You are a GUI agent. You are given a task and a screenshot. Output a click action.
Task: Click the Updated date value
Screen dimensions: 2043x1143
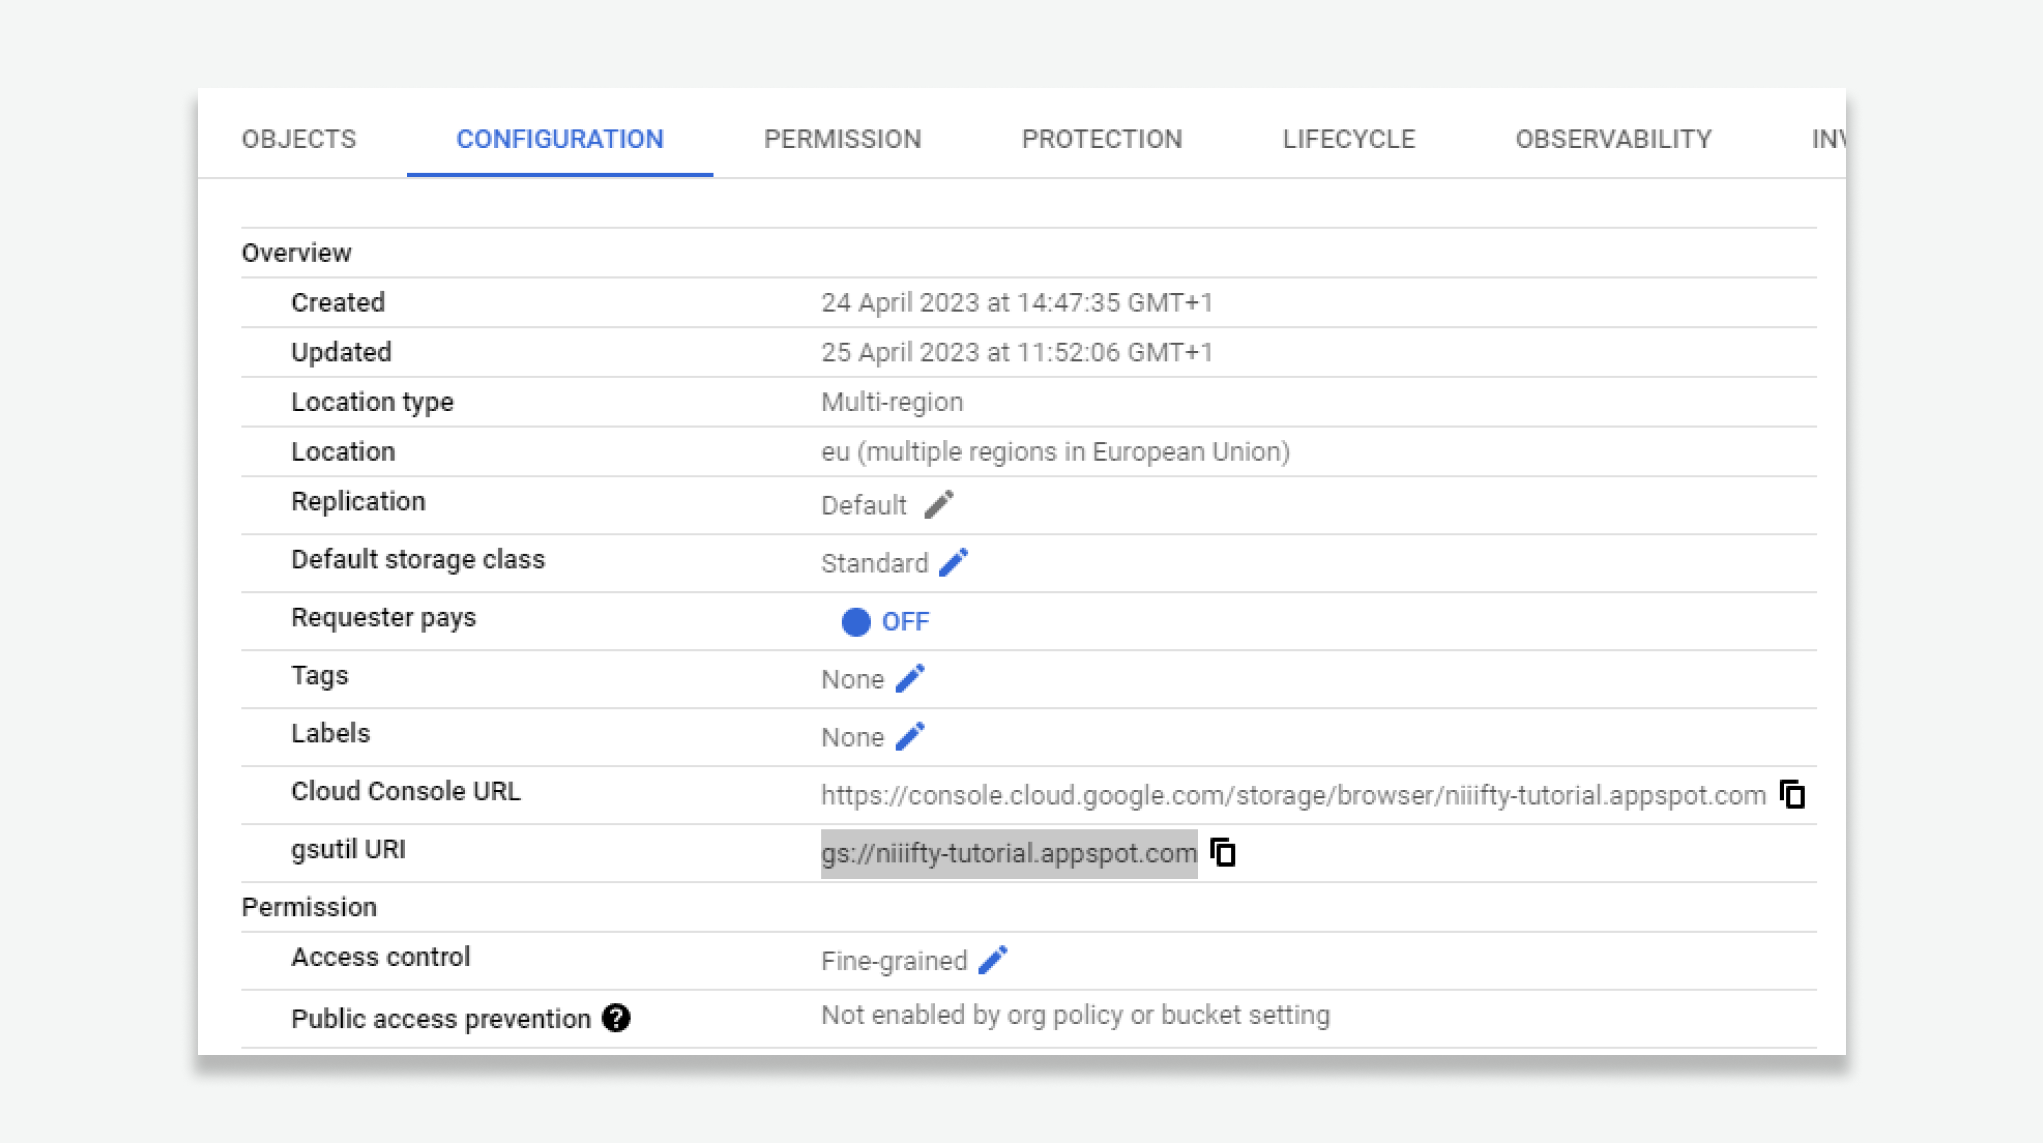1017,352
